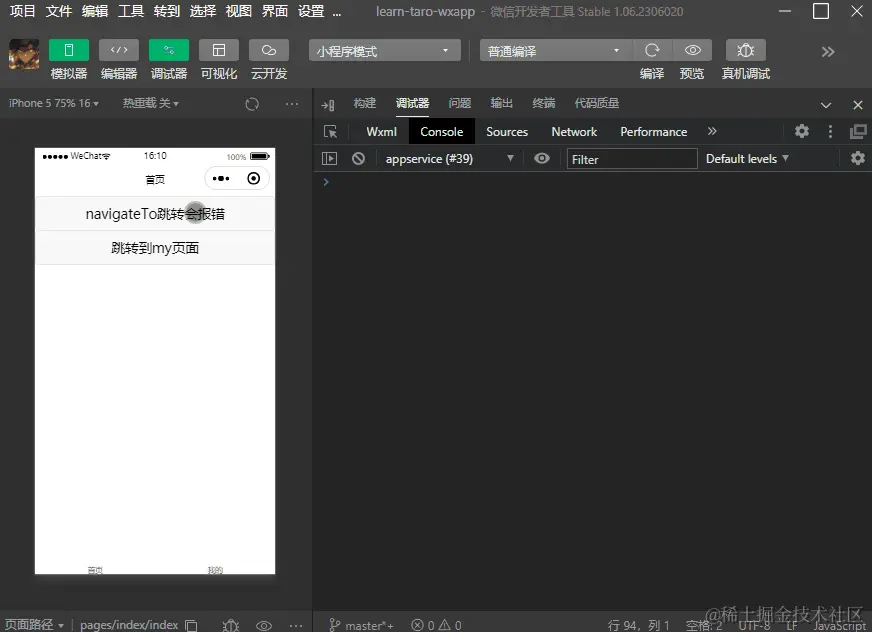Open DevTools settings gear
872x632 pixels.
coord(802,131)
